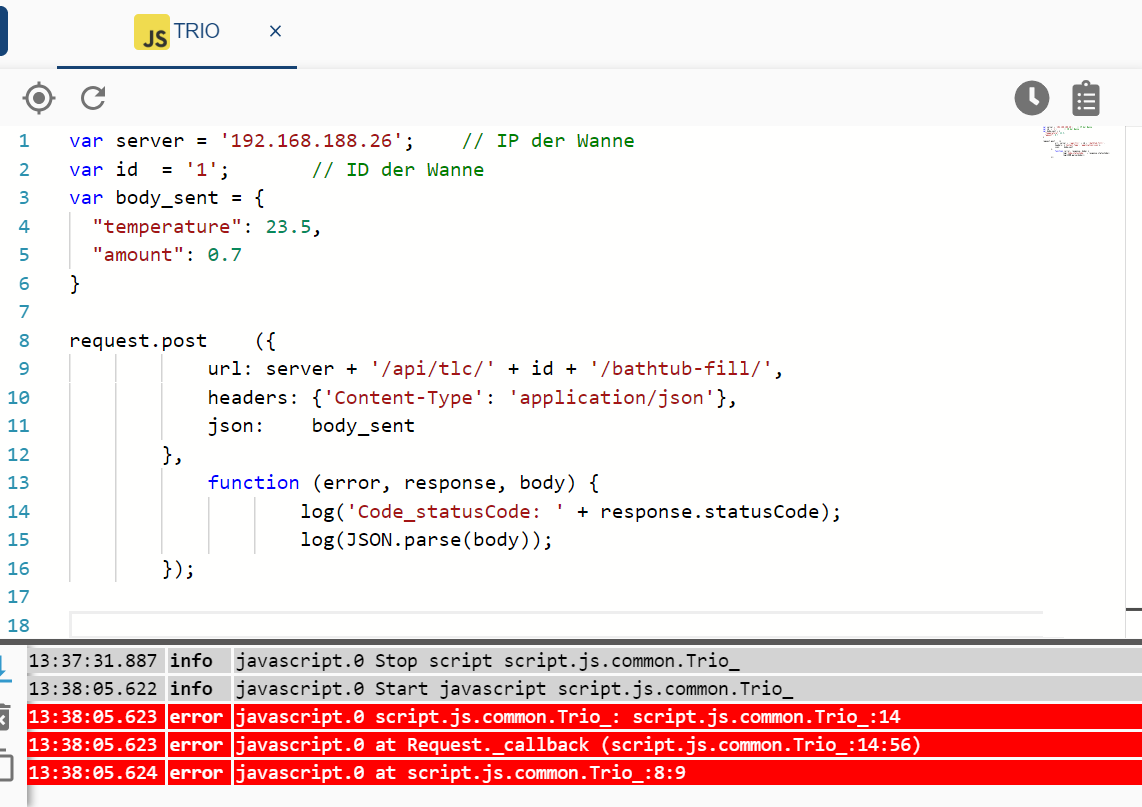Click request.post on line 8
1142x807 pixels.
click(138, 341)
